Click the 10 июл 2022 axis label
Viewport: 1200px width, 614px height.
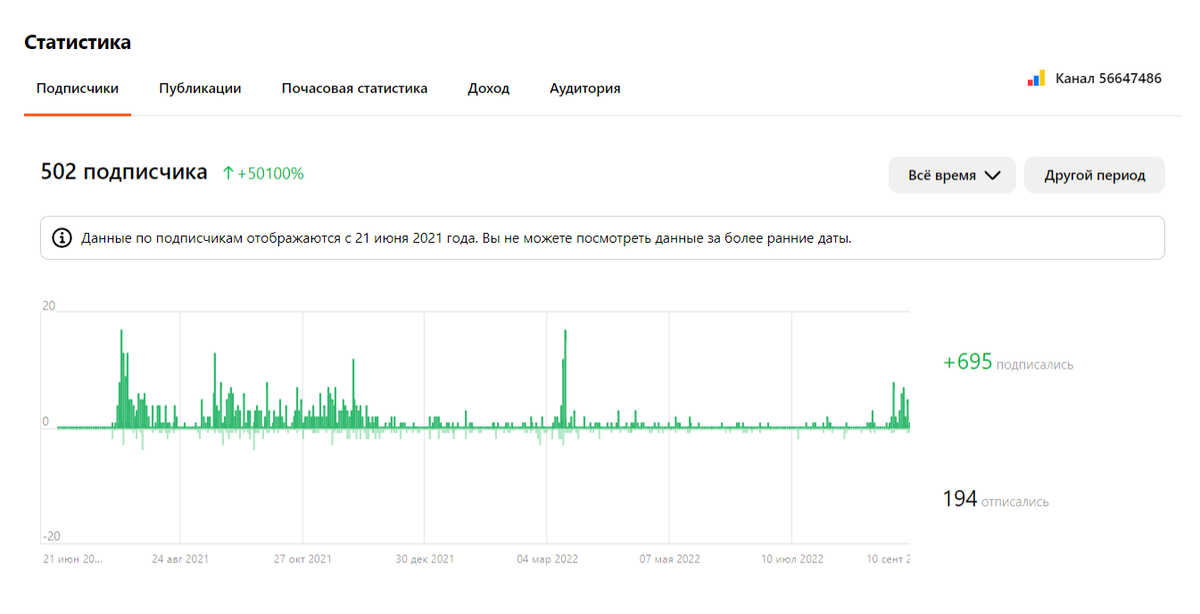[x=792, y=559]
